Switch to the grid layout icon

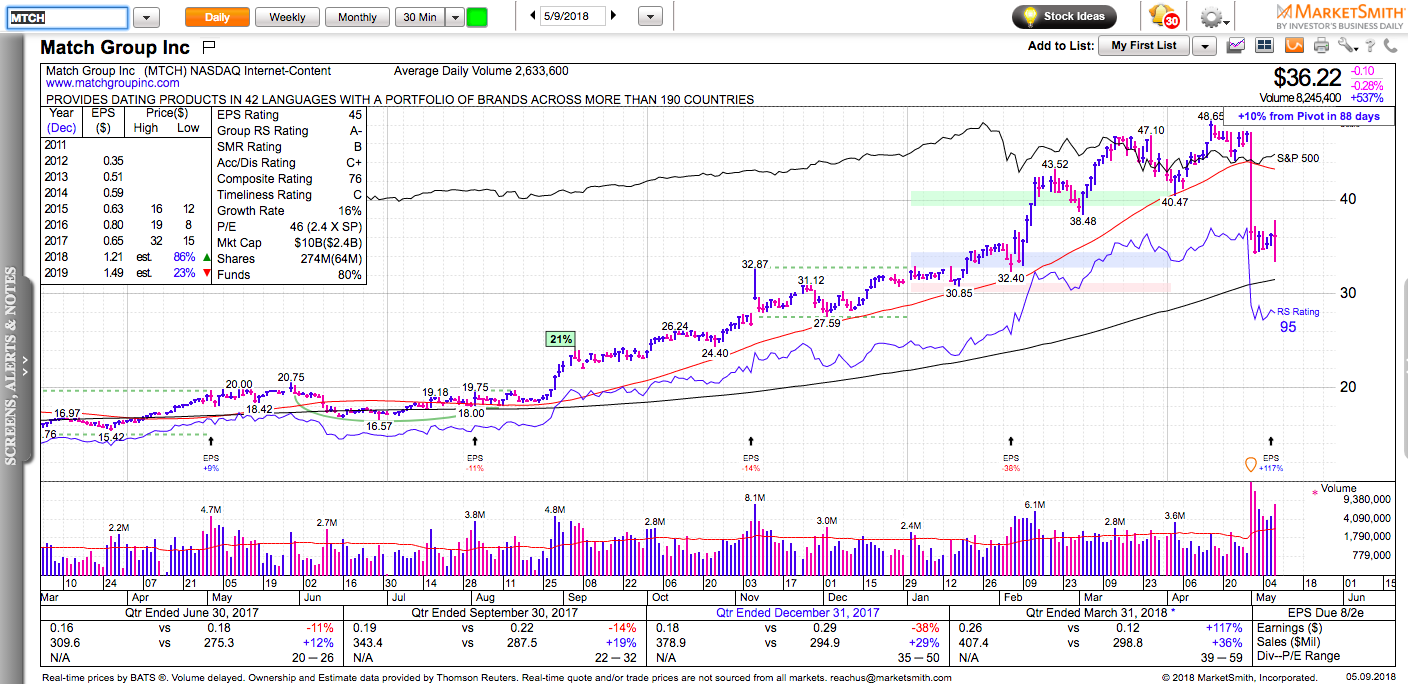[x=1264, y=45]
